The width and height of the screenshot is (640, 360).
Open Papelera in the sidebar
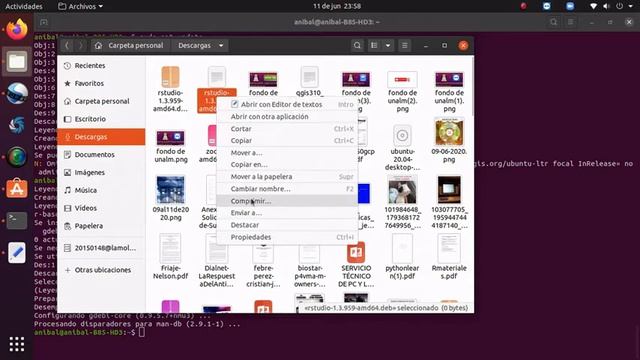[101, 226]
